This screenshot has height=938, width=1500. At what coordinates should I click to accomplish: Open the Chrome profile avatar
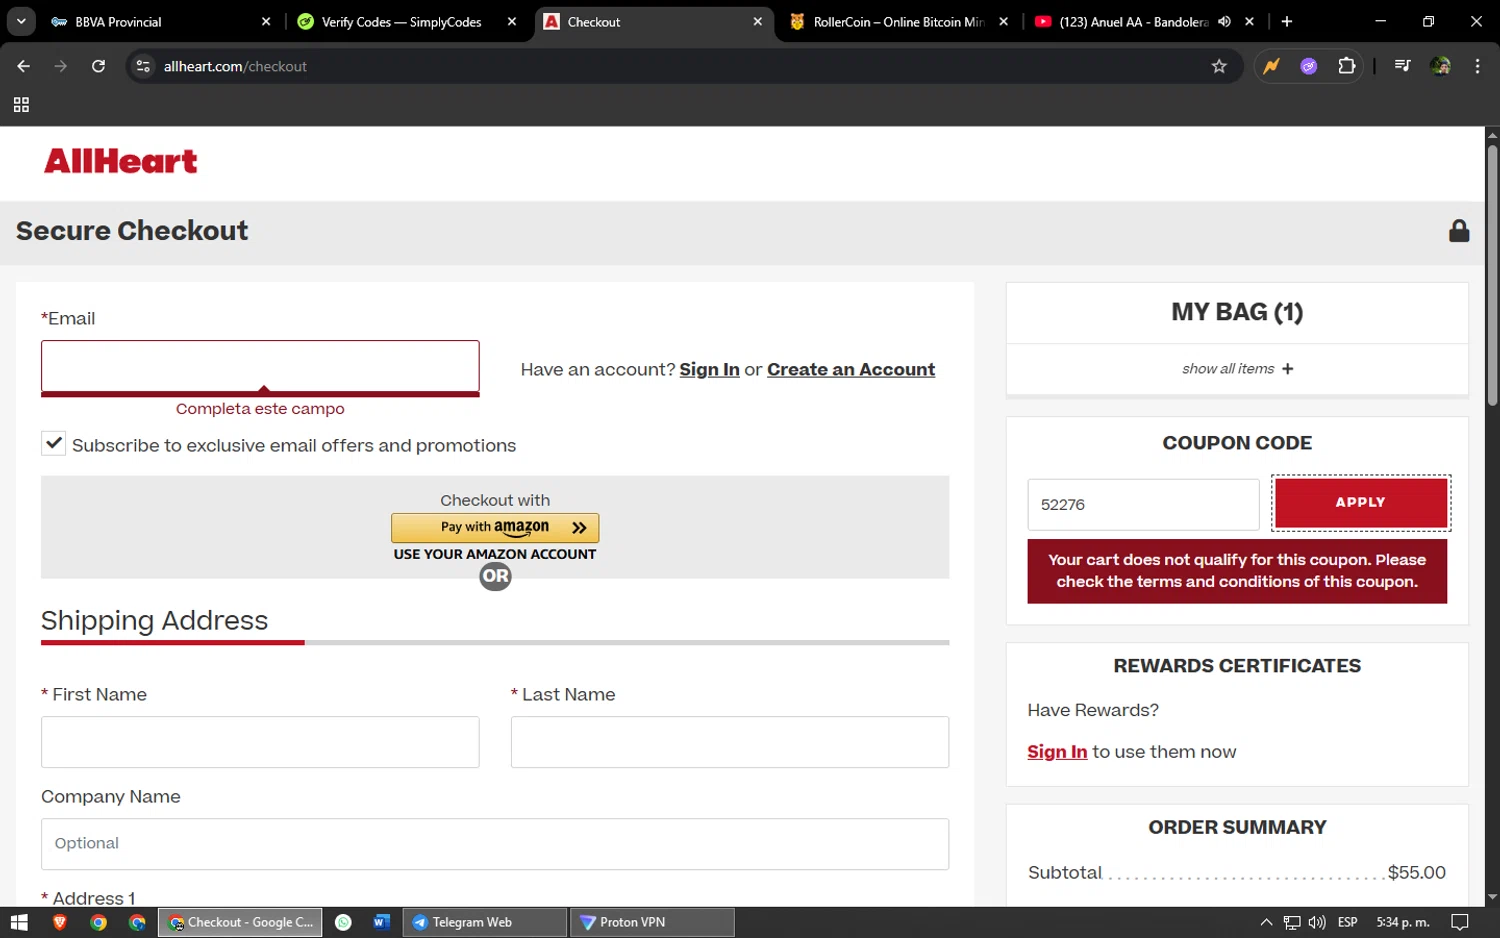pos(1440,66)
